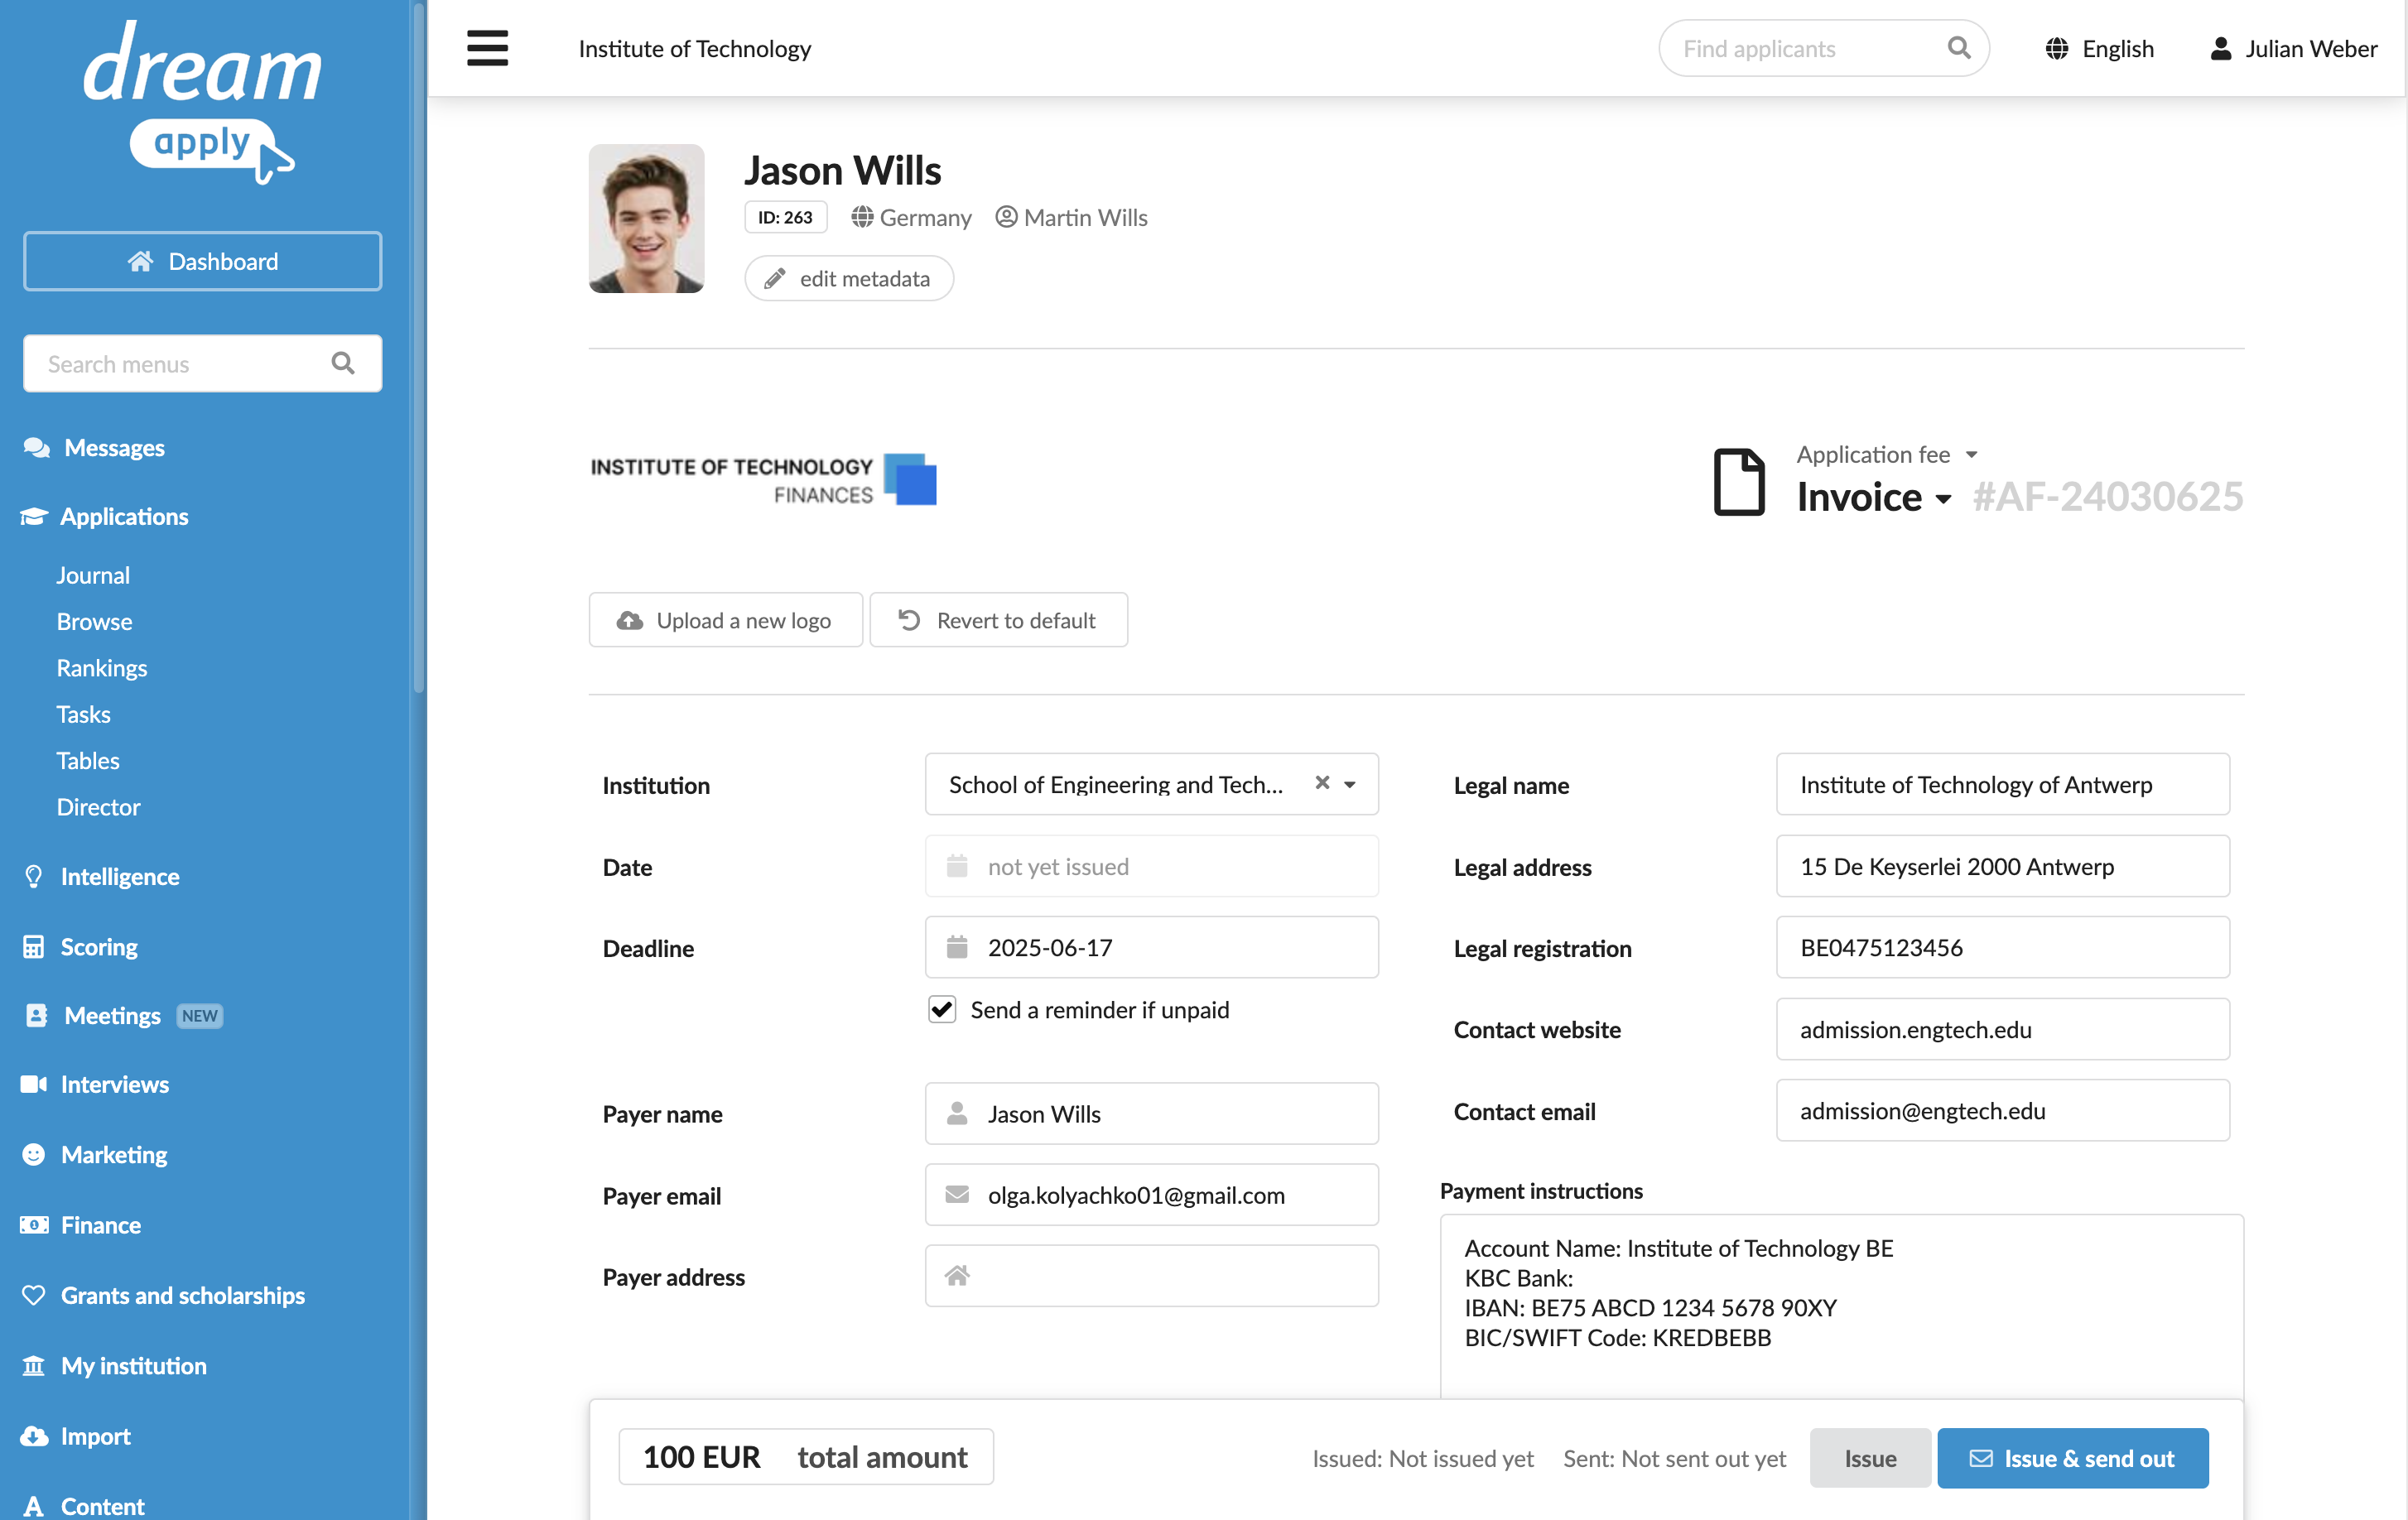Open the hamburger menu icon
Image resolution: width=2408 pixels, height=1520 pixels.
487,48
